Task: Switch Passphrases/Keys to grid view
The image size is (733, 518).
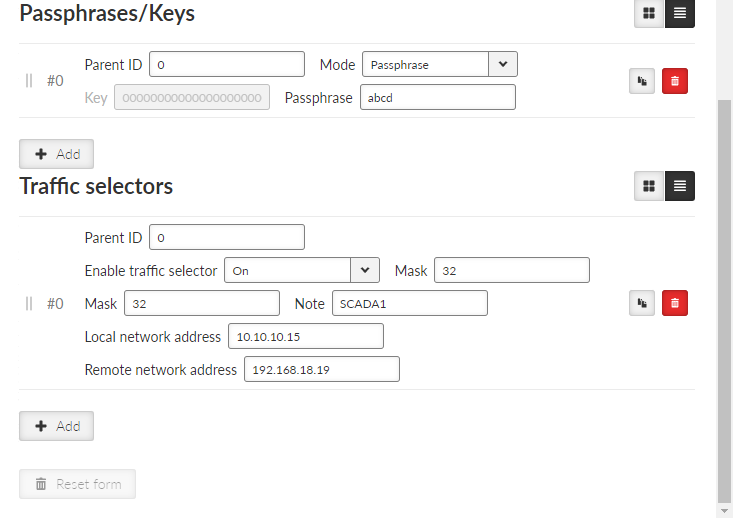Action: click(x=649, y=13)
